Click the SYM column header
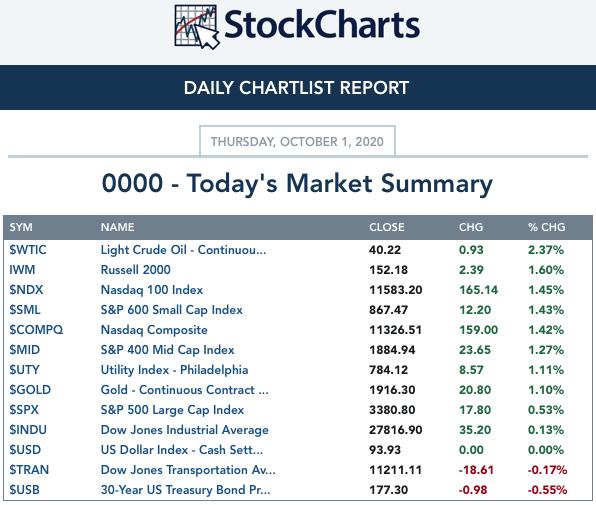Viewport: 596px width, 505px height. coord(21,227)
